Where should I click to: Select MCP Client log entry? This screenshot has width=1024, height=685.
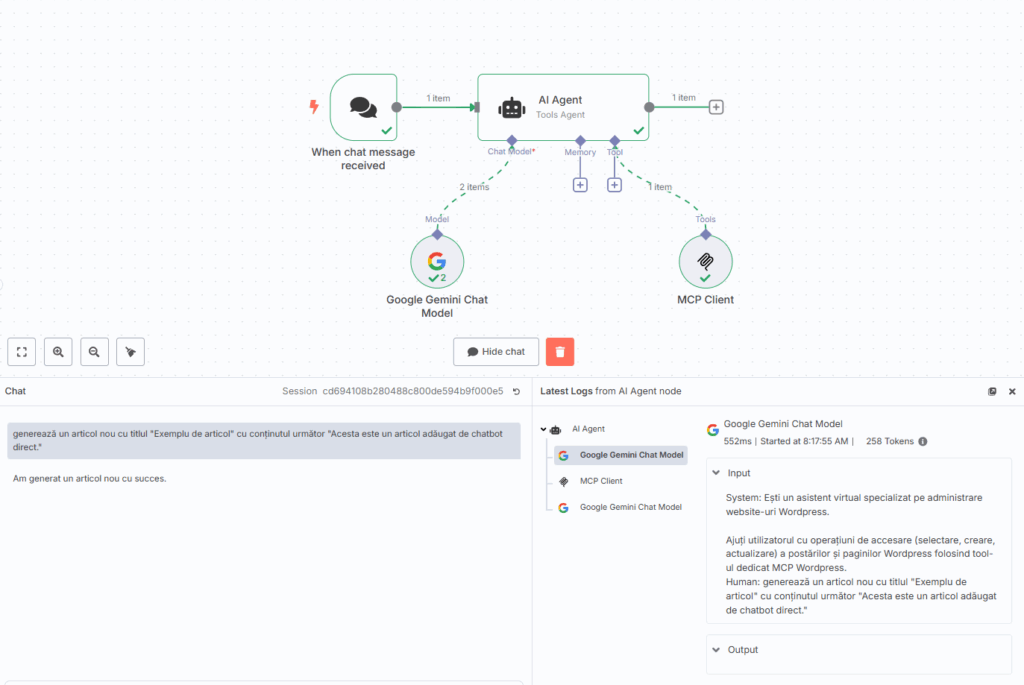pyautogui.click(x=601, y=481)
